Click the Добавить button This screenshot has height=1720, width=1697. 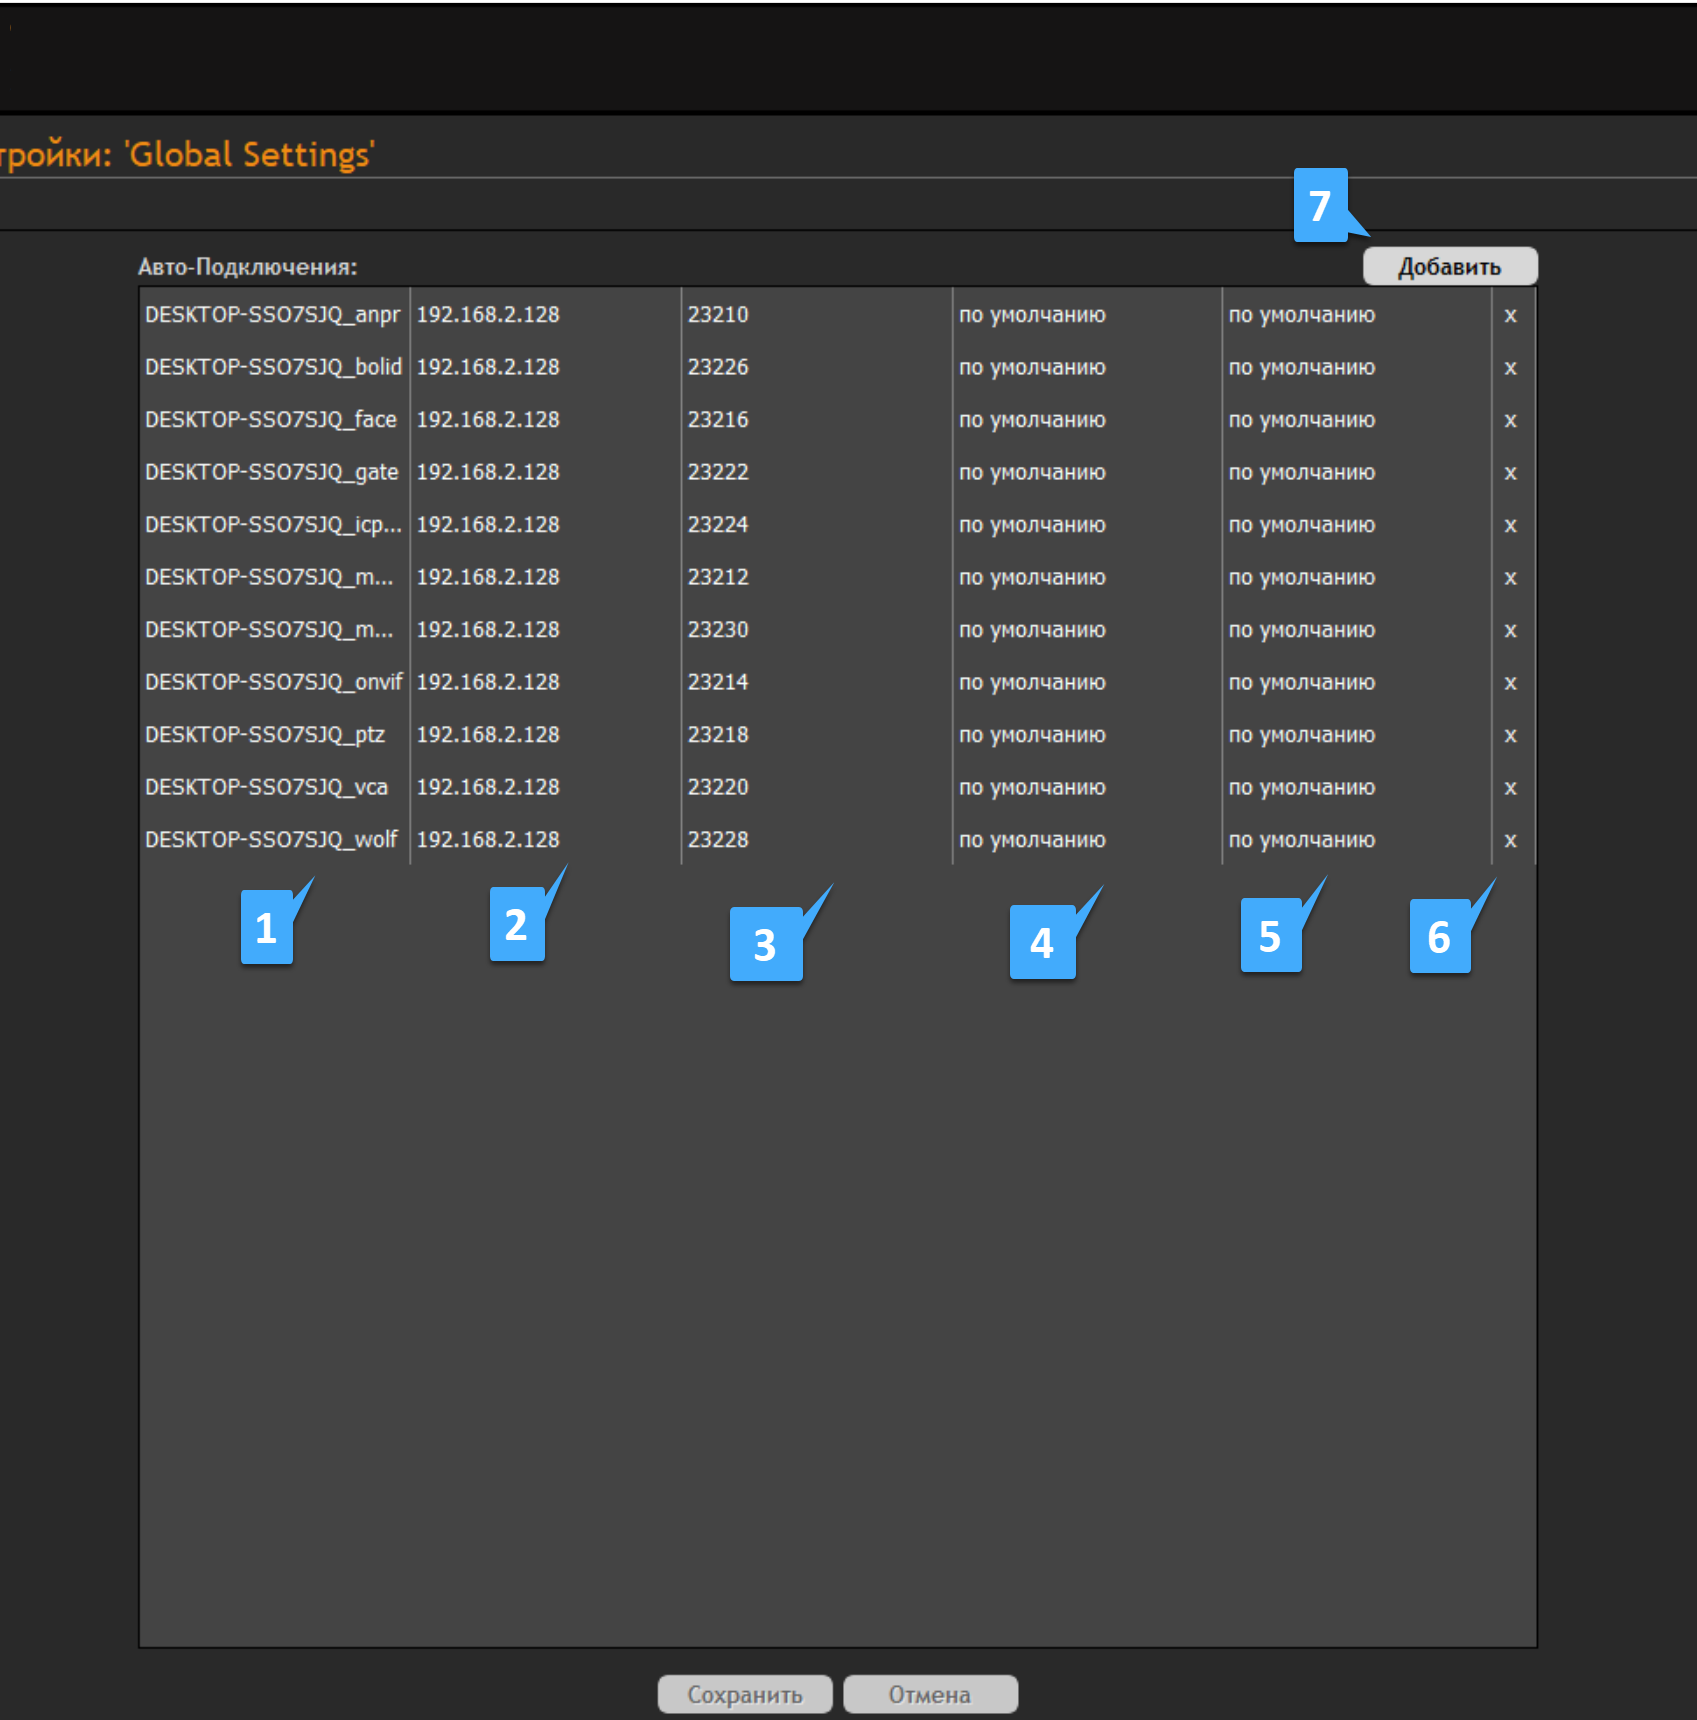(1449, 267)
